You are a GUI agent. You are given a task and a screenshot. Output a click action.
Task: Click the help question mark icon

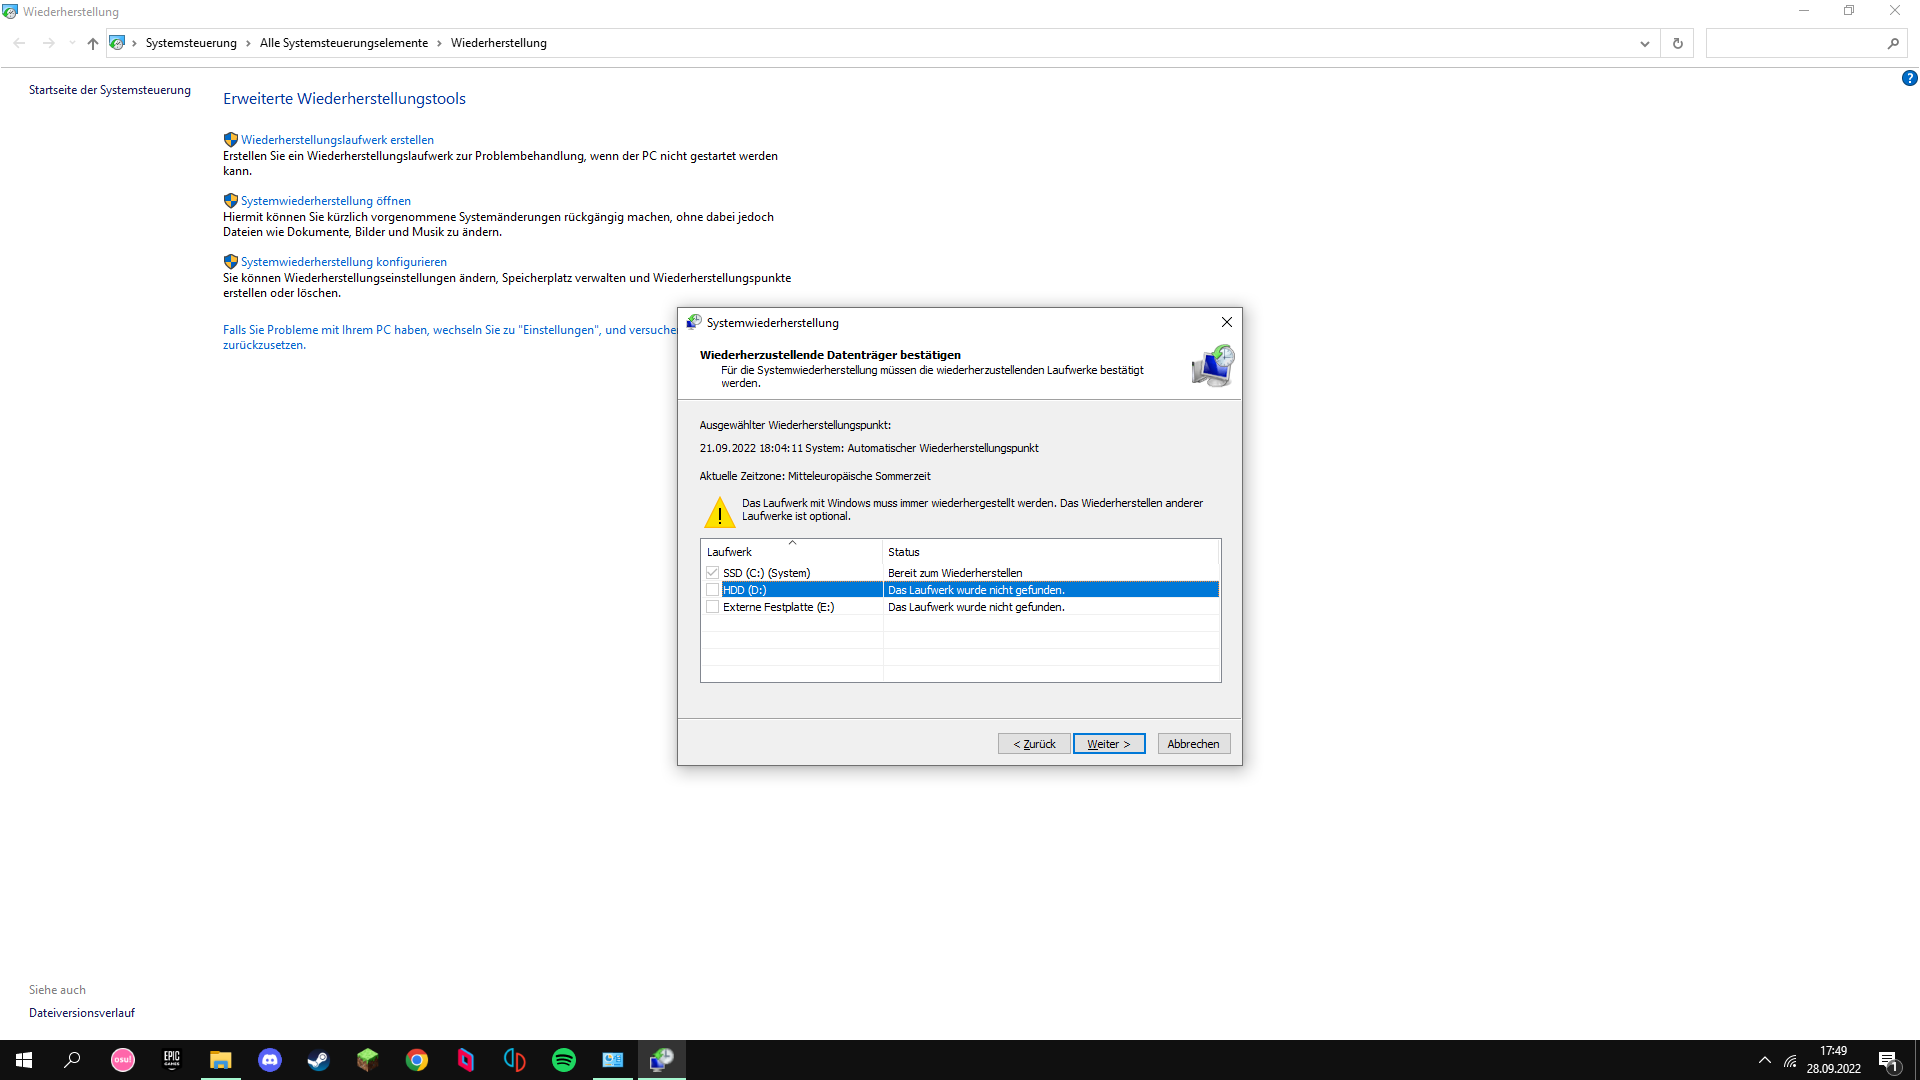1909,78
